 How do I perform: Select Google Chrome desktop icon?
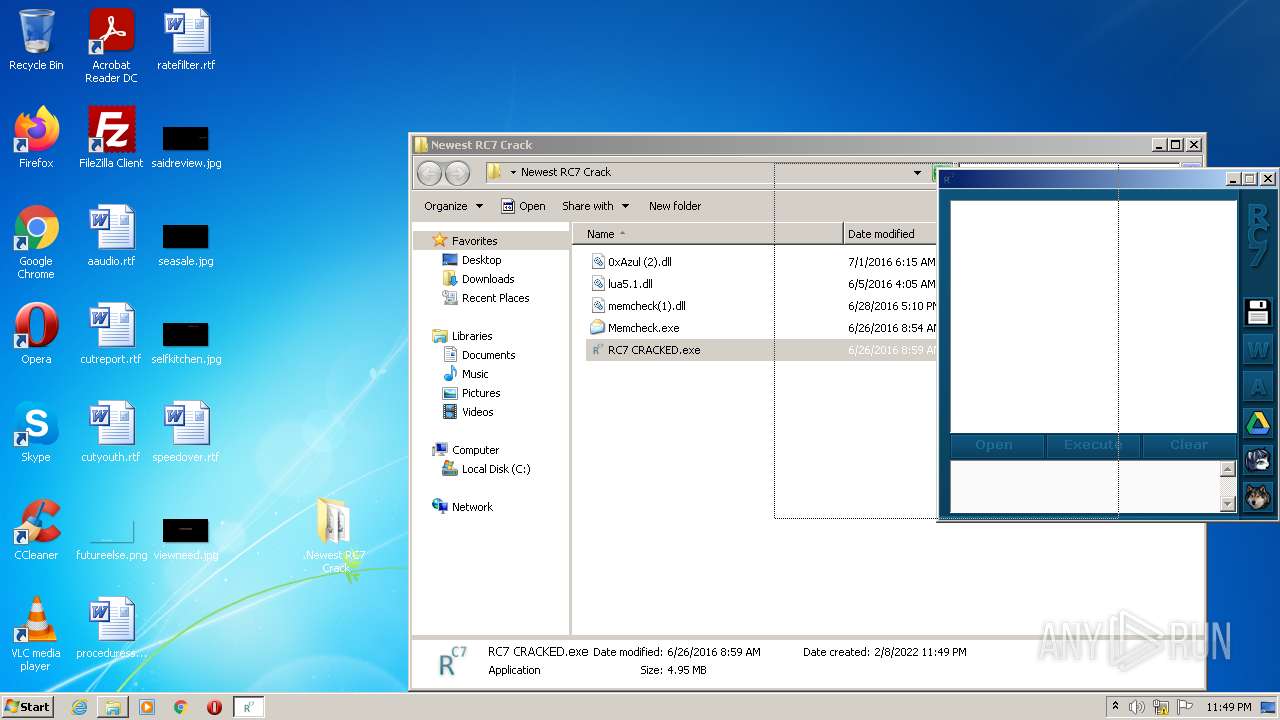pyautogui.click(x=36, y=242)
